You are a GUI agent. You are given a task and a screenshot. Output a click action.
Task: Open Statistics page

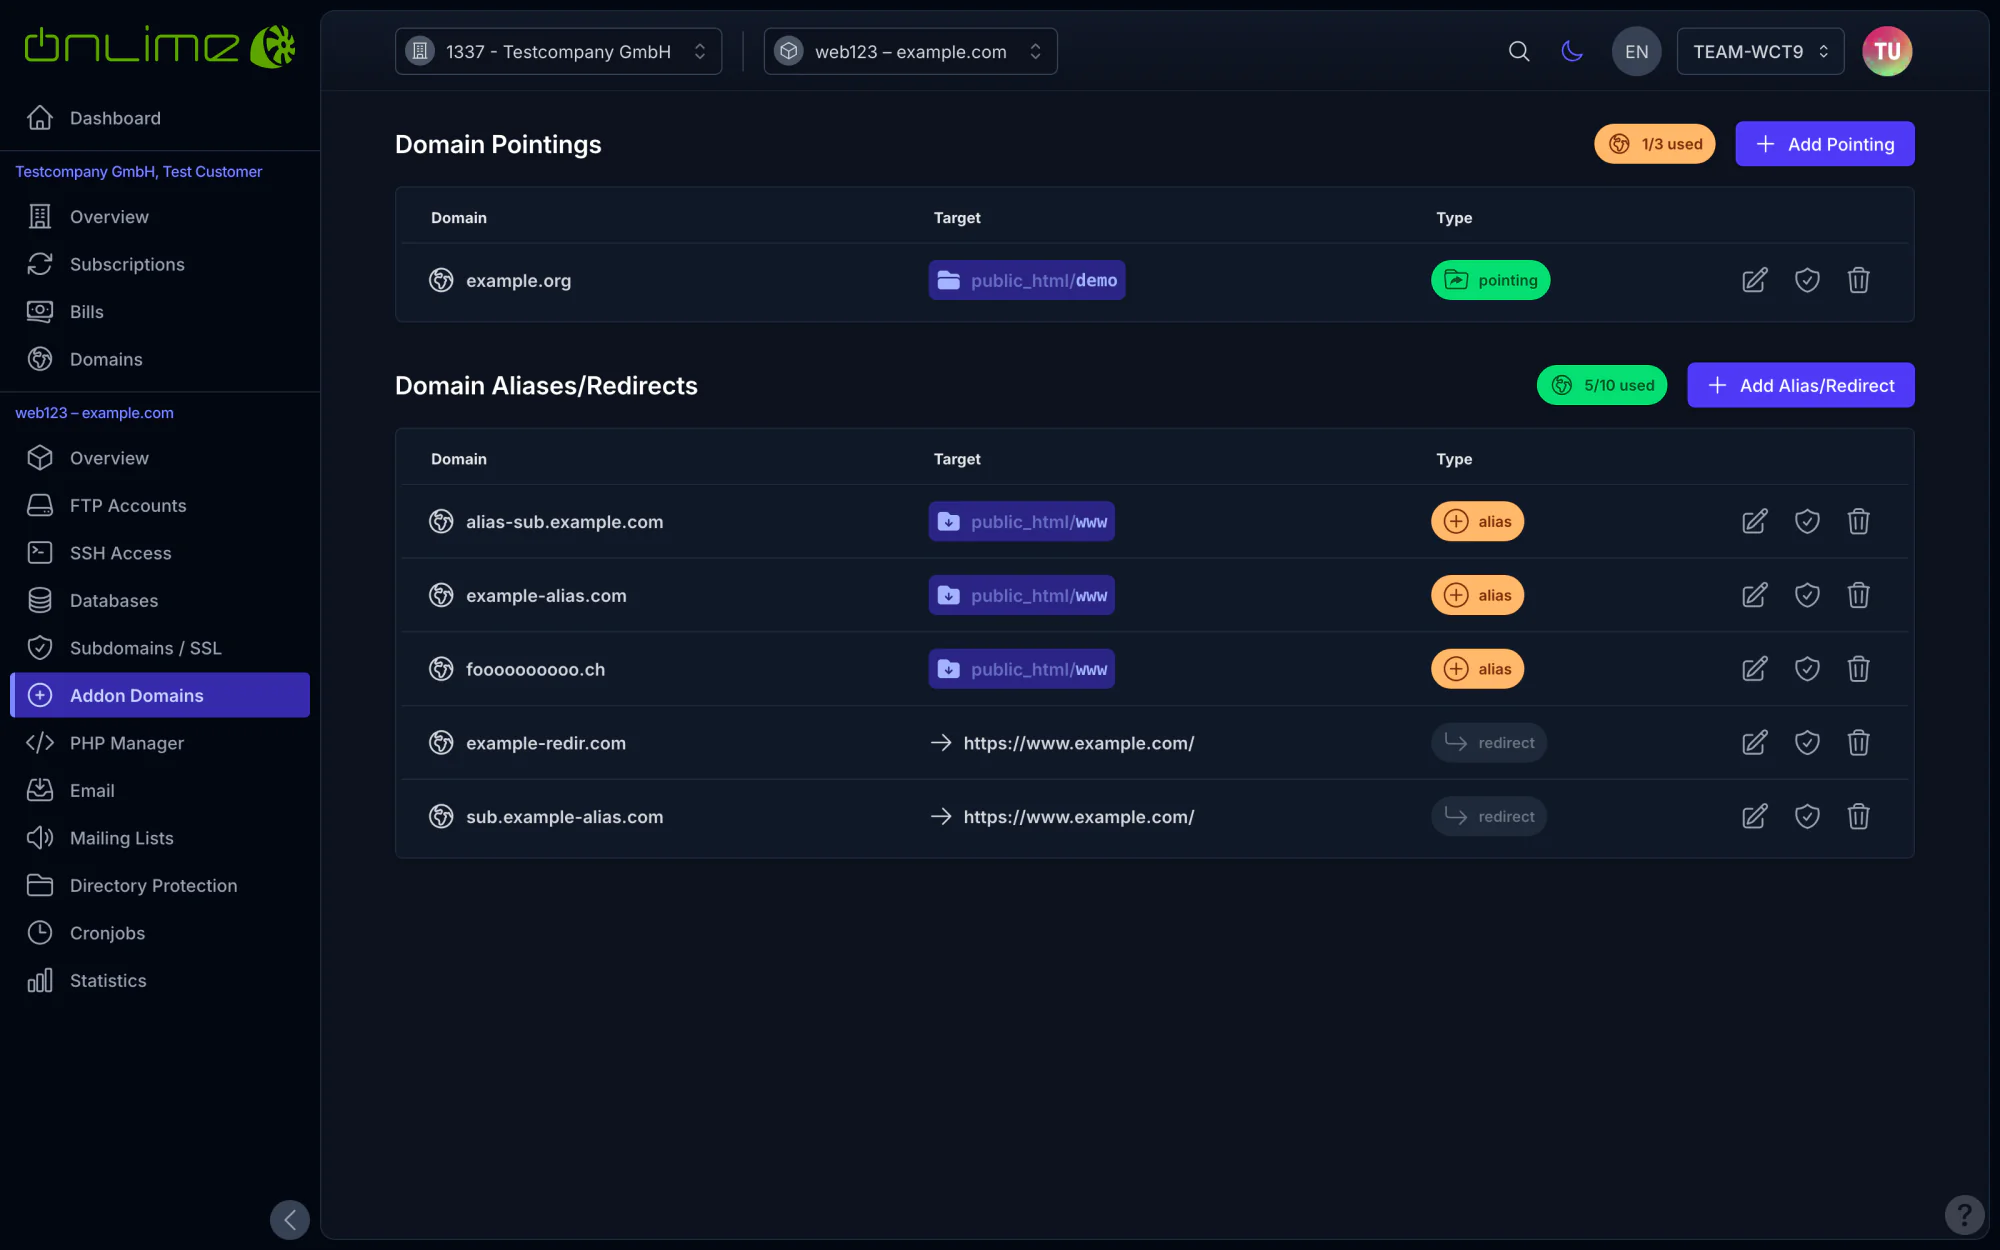(160, 980)
